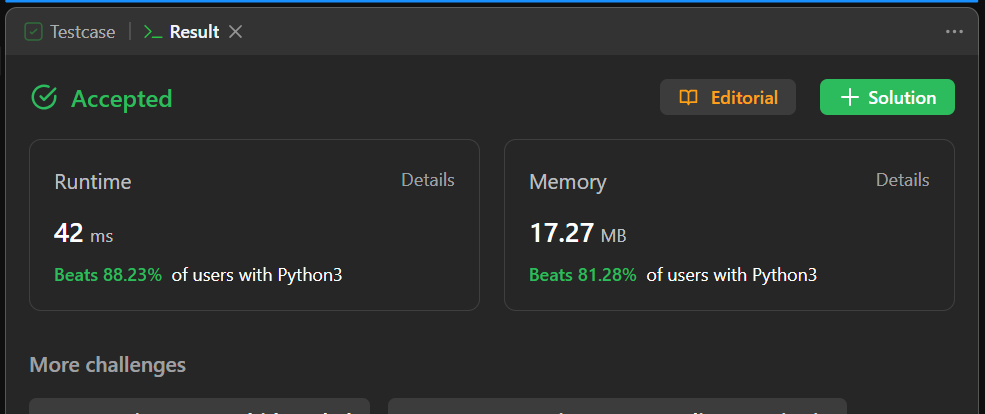This screenshot has height=414, width=985.
Task: Click the Beats 81.28% memory percentile
Action: [583, 275]
